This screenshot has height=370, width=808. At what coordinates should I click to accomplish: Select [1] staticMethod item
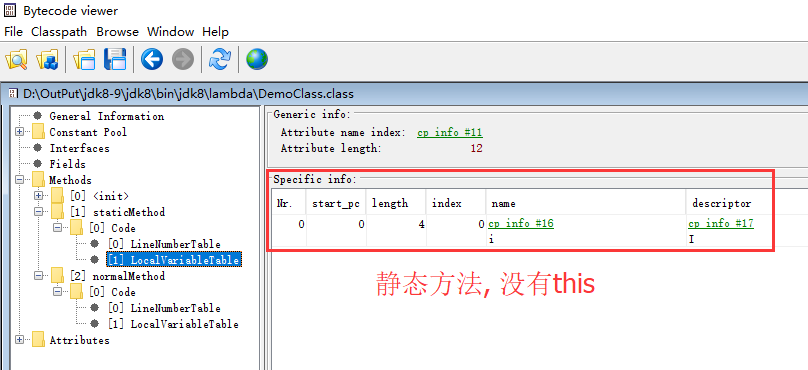click(x=117, y=212)
